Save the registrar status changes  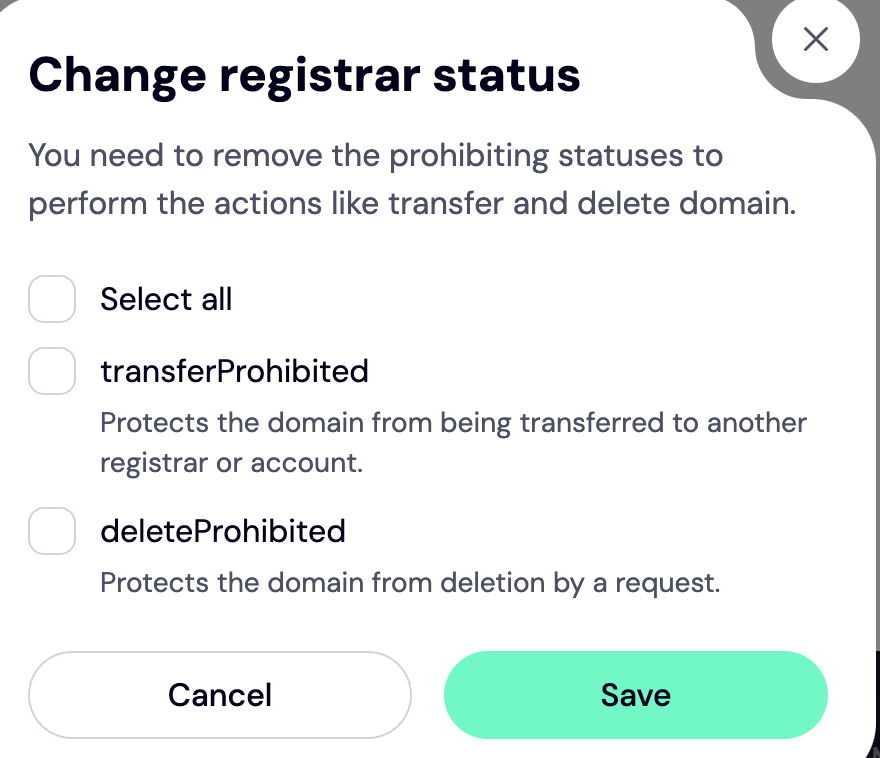[635, 695]
